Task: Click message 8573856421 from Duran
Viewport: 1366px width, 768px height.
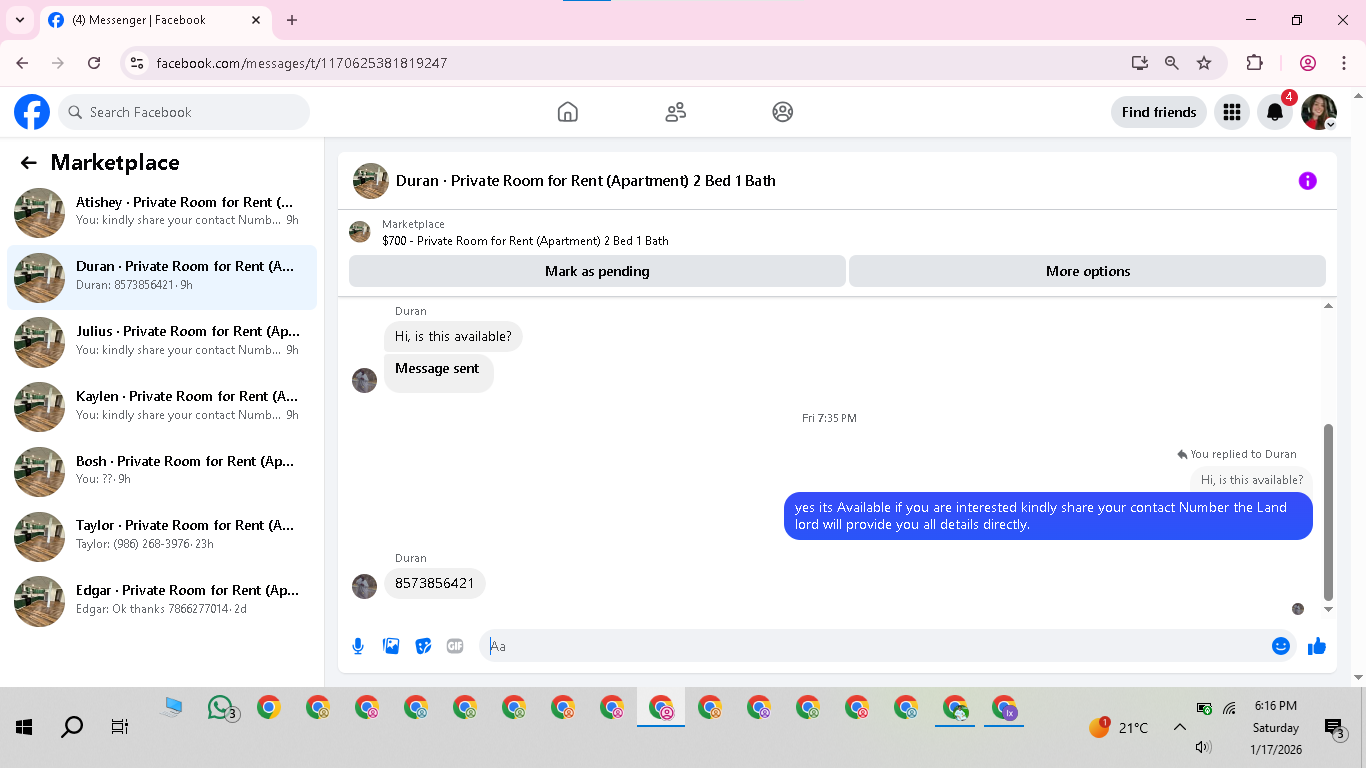Action: [435, 583]
